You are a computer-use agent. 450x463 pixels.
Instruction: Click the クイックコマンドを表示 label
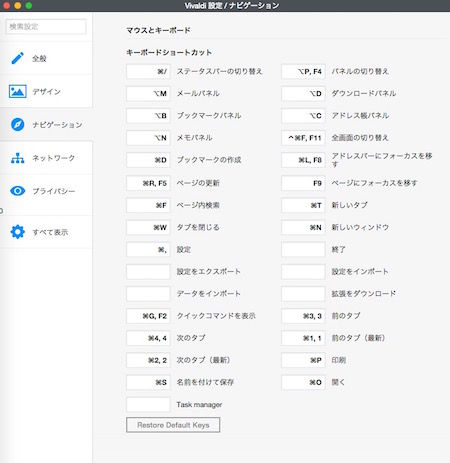pos(216,316)
